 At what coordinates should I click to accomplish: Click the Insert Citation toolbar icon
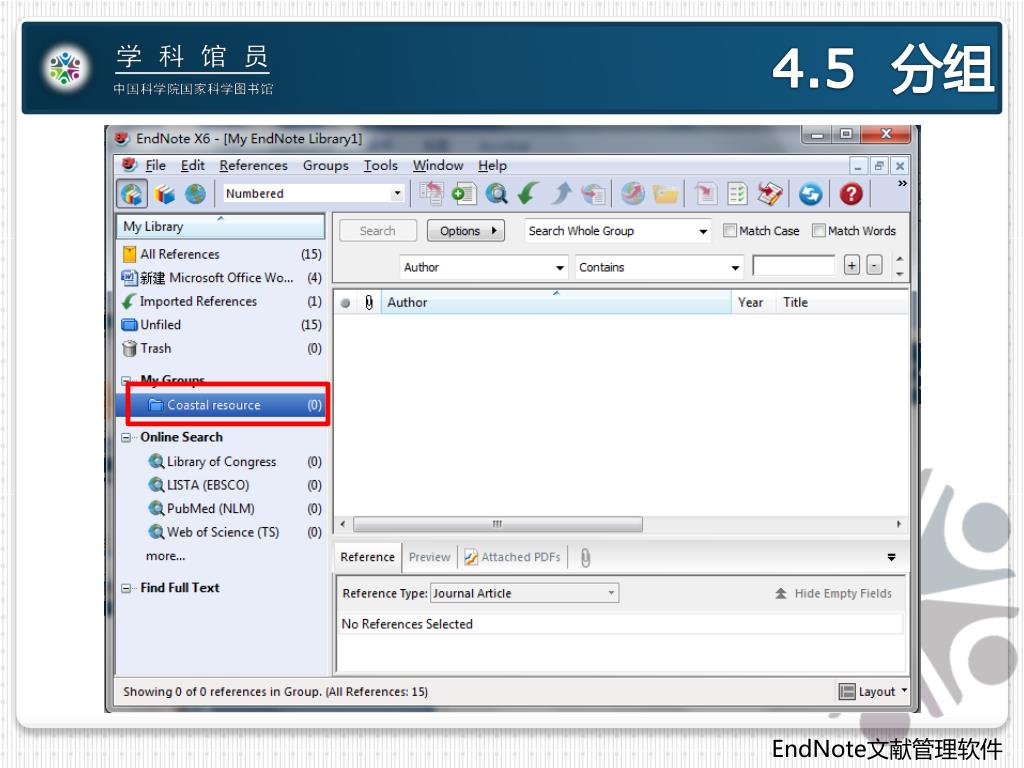click(x=706, y=194)
